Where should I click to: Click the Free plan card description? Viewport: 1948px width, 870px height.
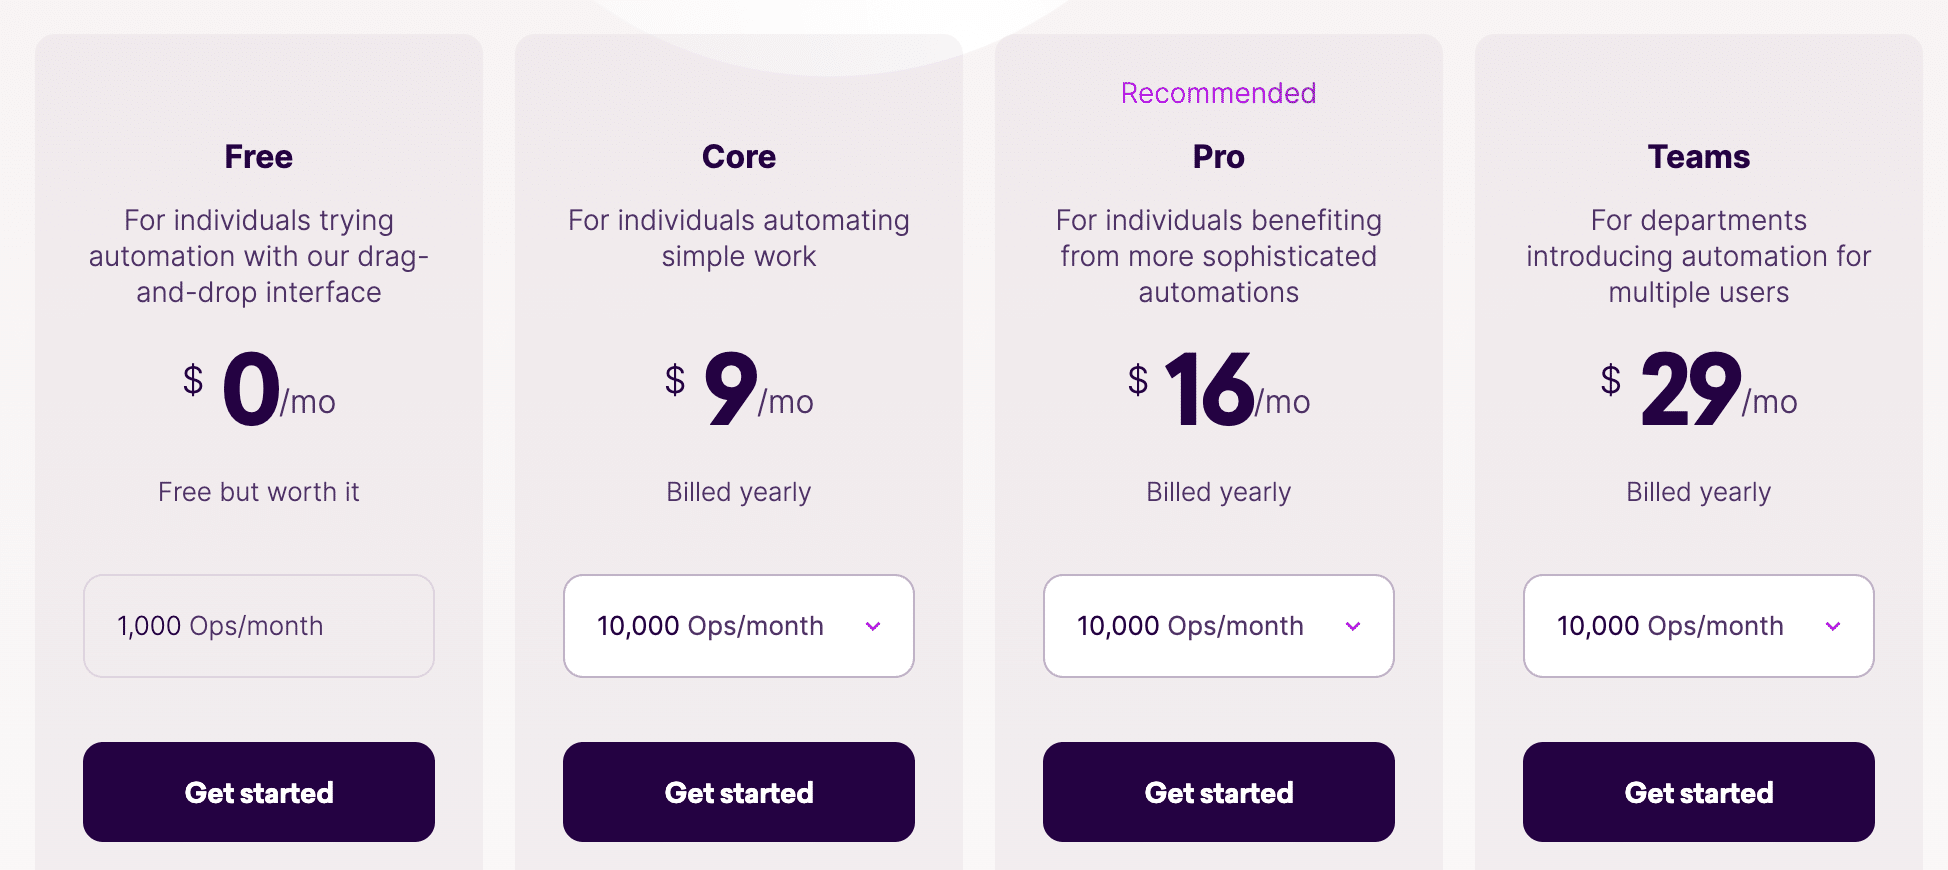tap(258, 256)
